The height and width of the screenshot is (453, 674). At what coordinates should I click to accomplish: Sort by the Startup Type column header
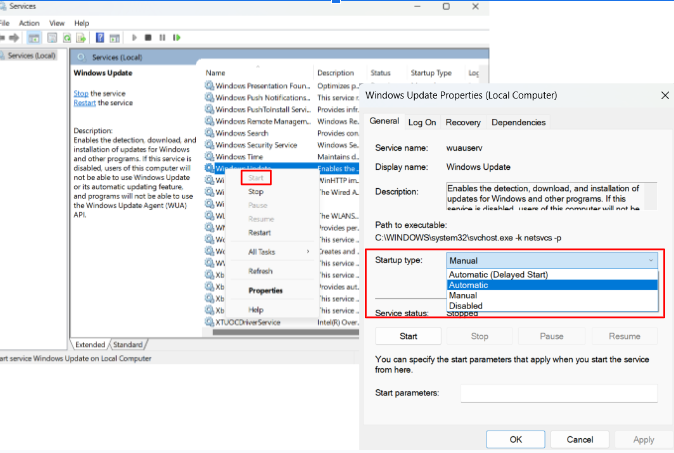tap(431, 73)
